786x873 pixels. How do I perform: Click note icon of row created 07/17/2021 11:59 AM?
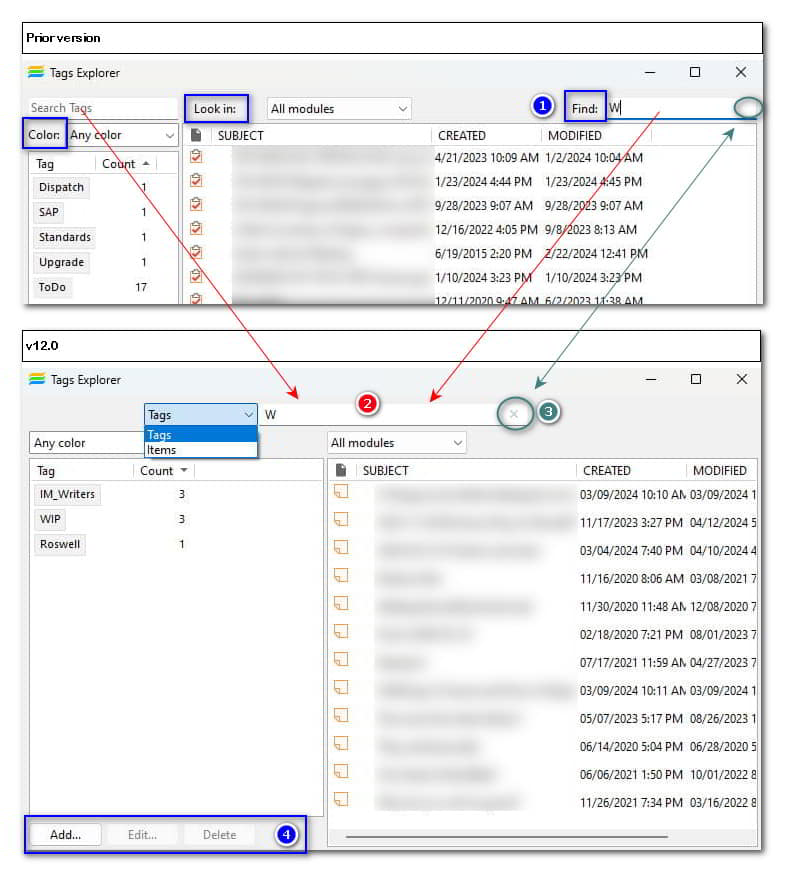(x=341, y=659)
